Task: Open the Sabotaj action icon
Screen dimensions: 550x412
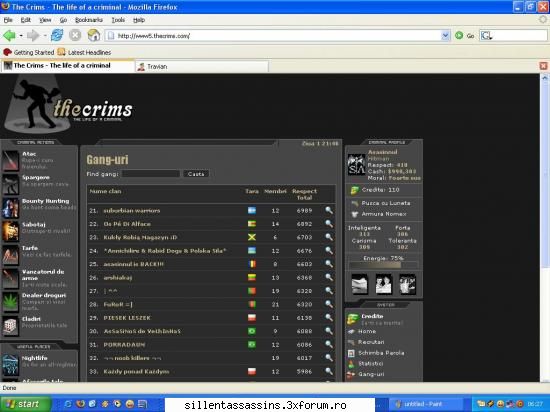Action: pyautogui.click(x=10, y=231)
